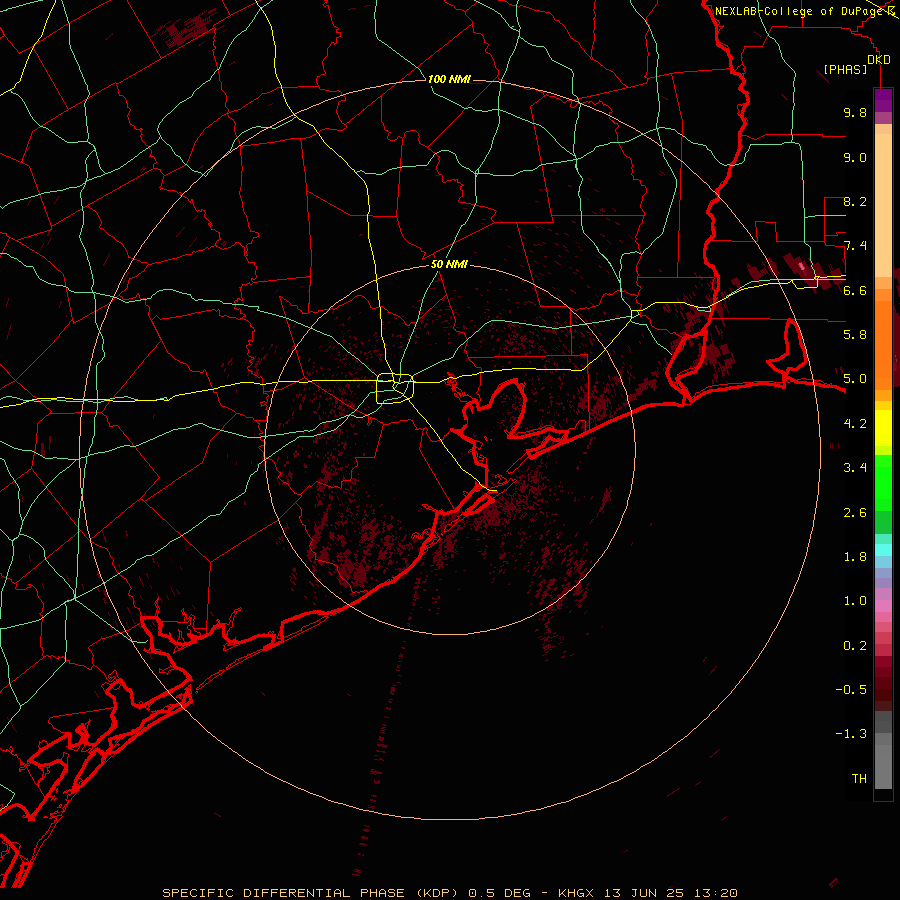
Task: Pick the orange segment of the color bar
Action: pos(883,344)
